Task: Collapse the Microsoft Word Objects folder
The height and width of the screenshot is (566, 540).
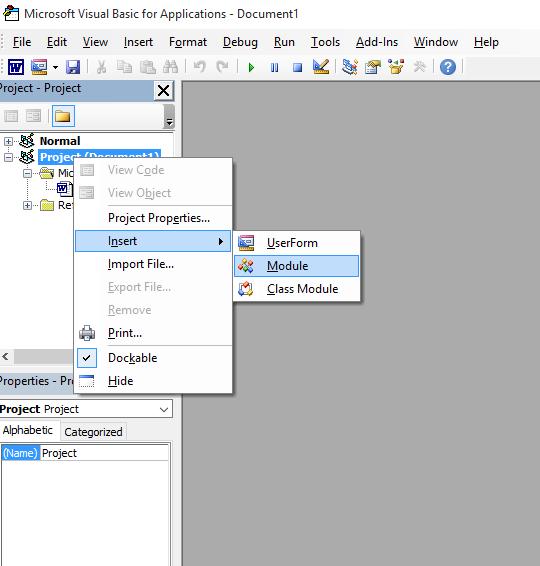Action: (27, 174)
